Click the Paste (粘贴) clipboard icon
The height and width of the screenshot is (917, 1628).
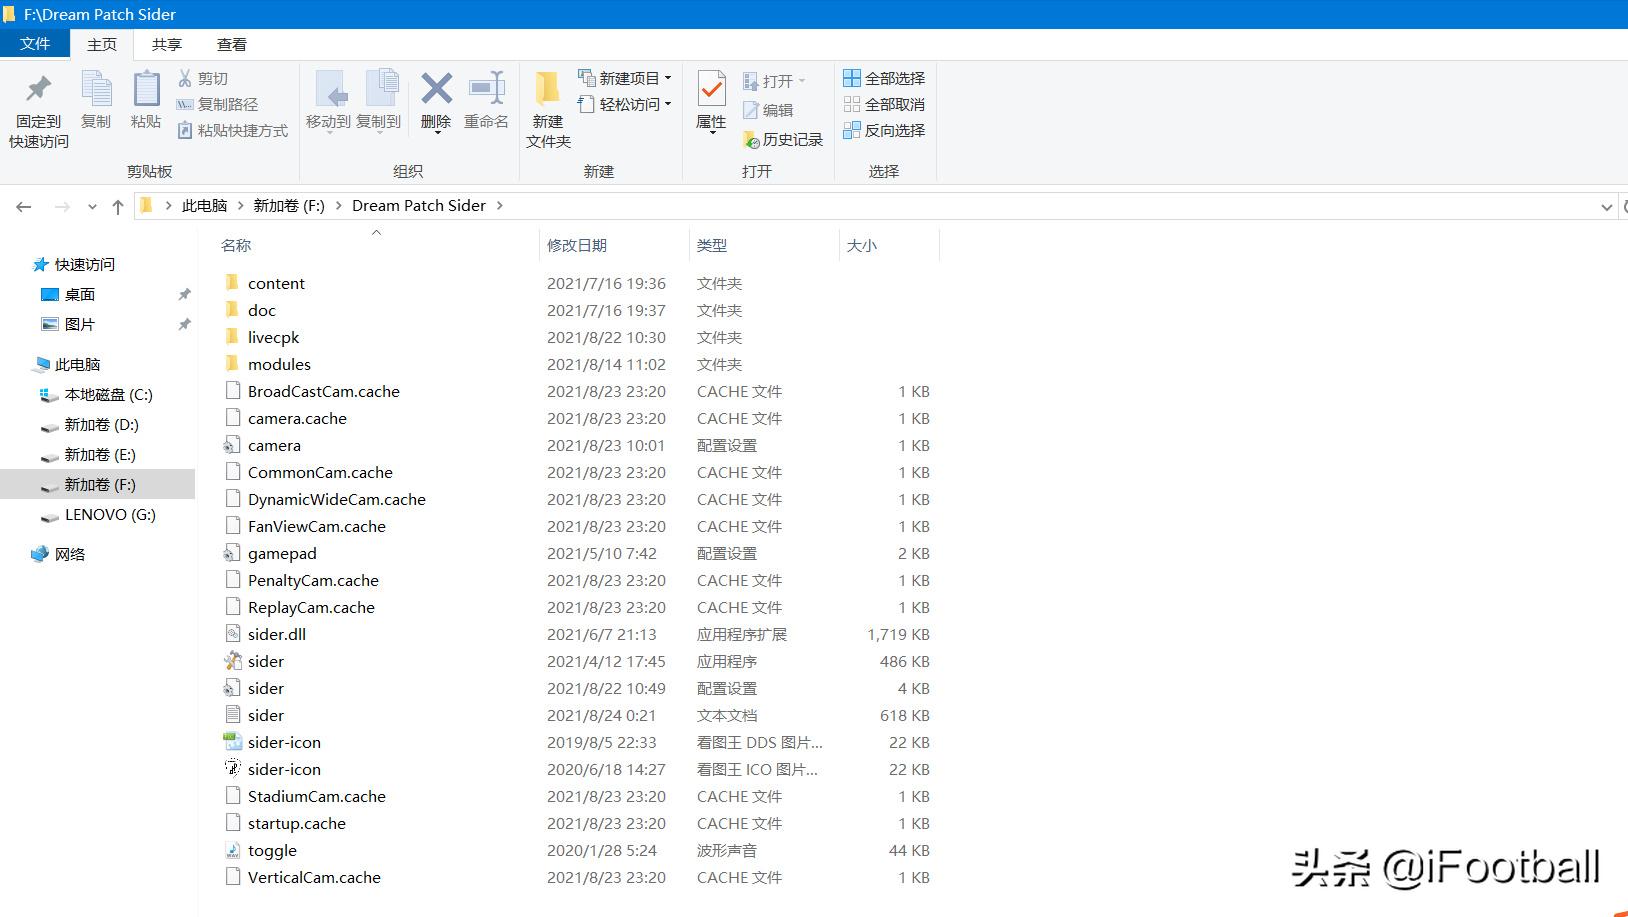tap(146, 90)
